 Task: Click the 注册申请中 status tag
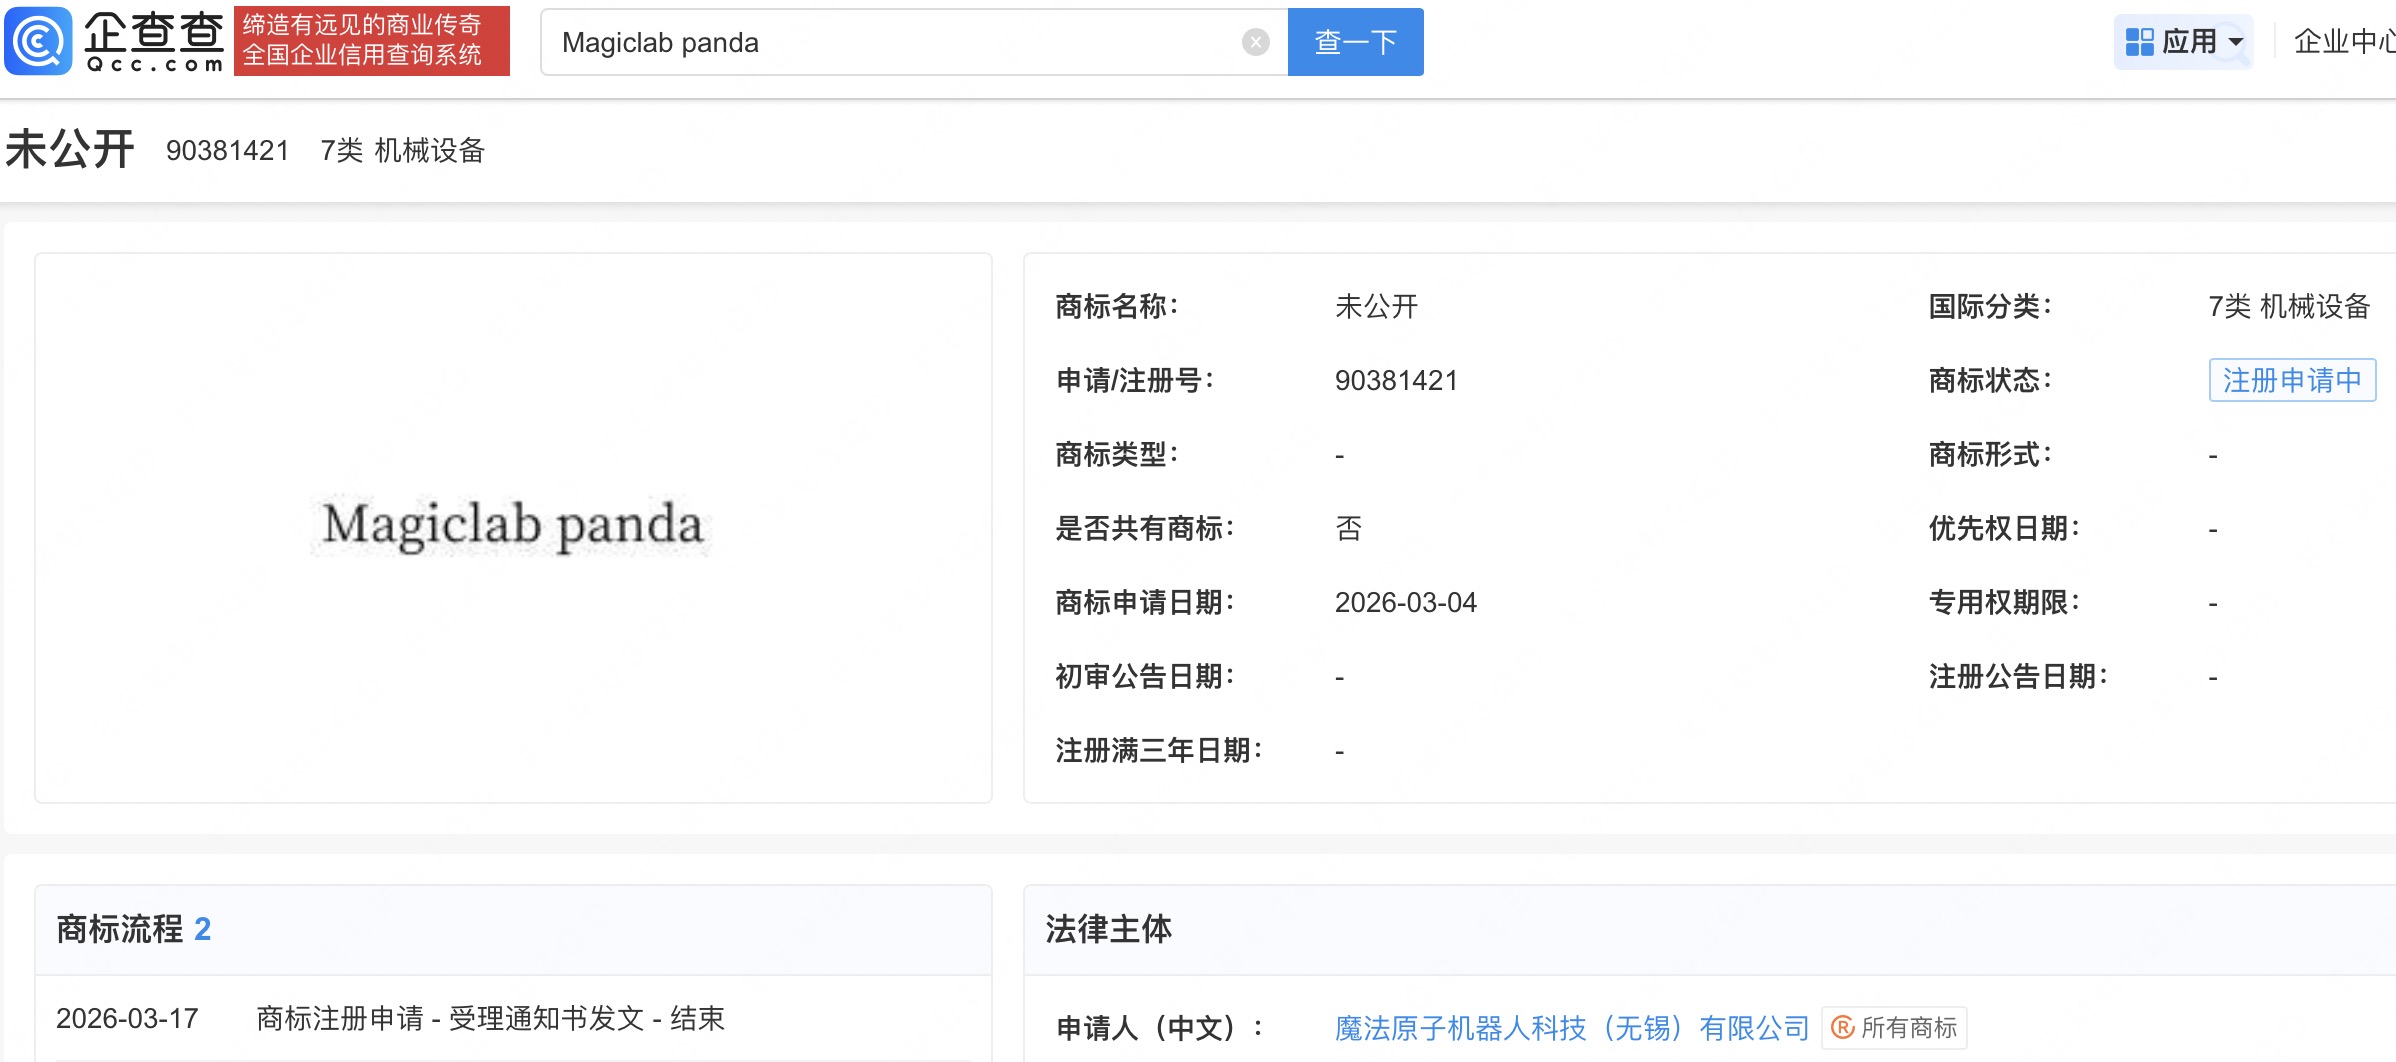[x=2292, y=381]
